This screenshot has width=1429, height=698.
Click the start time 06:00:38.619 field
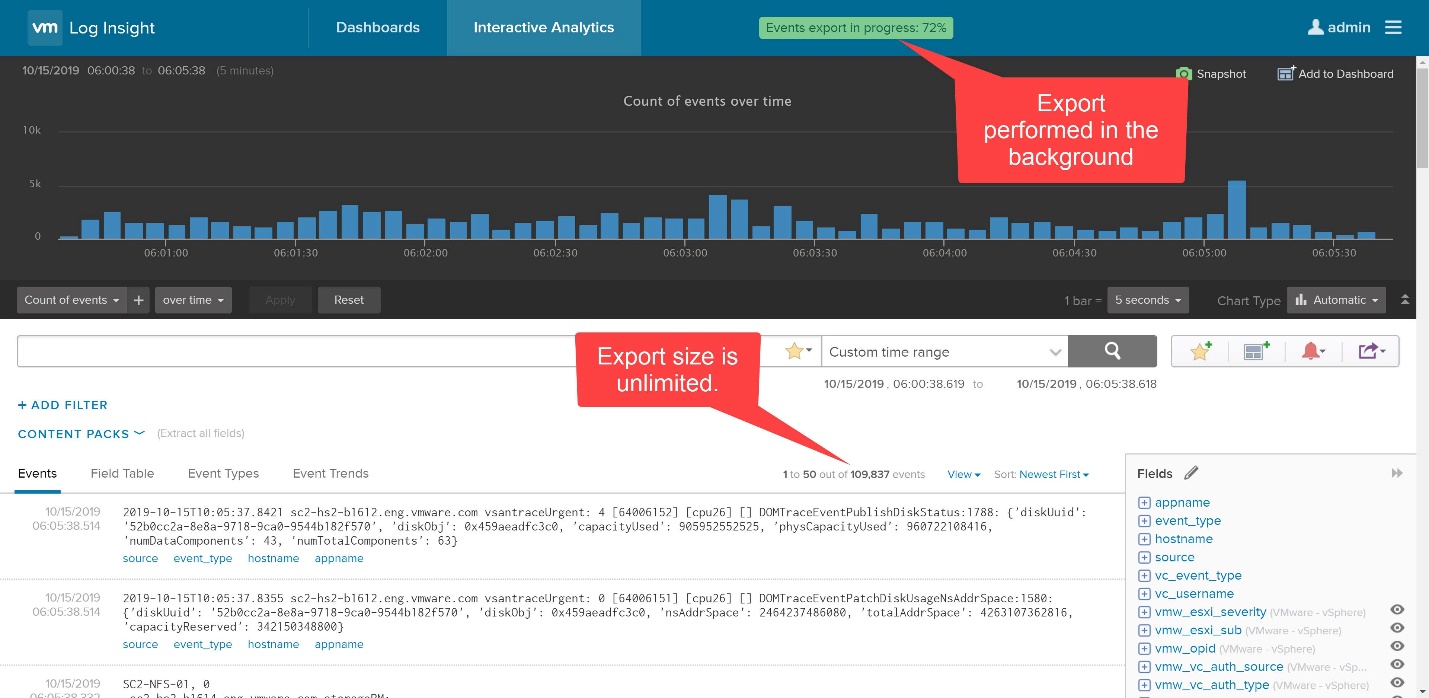pos(896,384)
